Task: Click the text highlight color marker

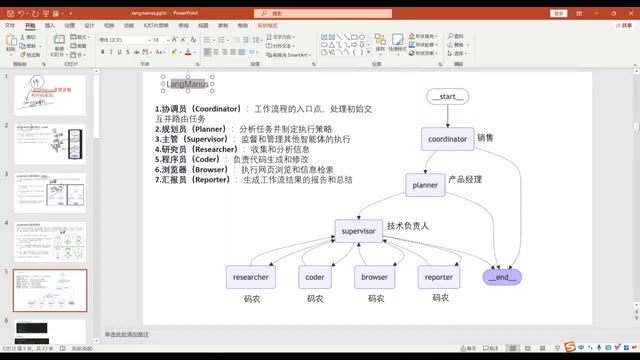Action: (x=175, y=52)
